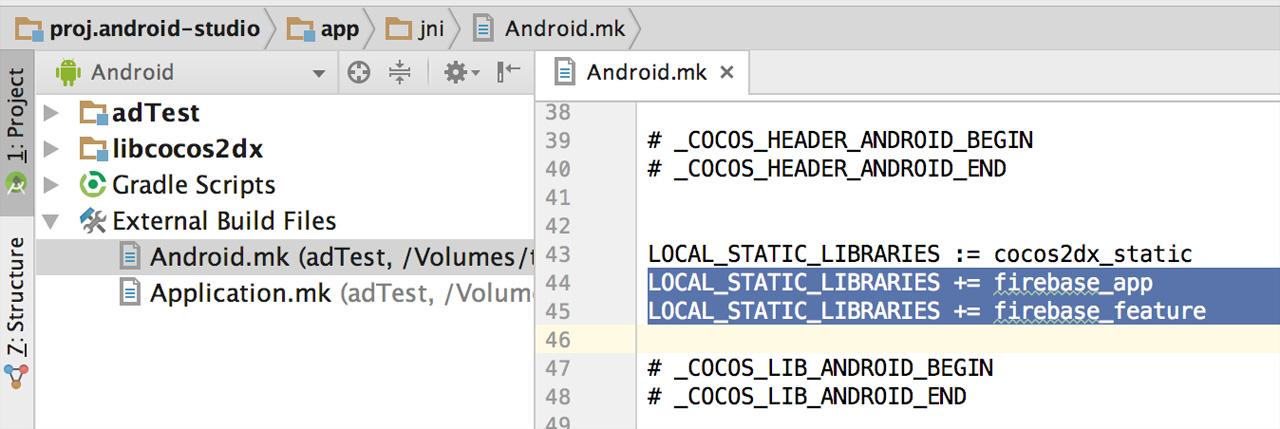The height and width of the screenshot is (429, 1280).
Task: Close the Android.mk editor tab
Action: [727, 72]
